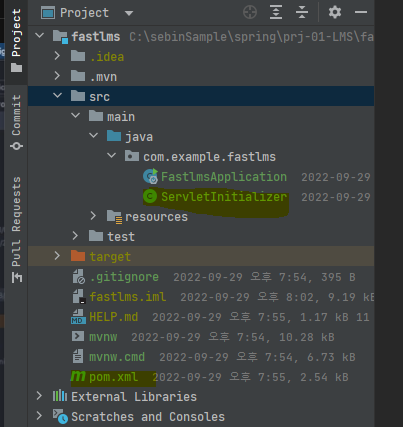The height and width of the screenshot is (427, 403).
Task: Select the fastlms.iml file name
Action: pos(128,296)
